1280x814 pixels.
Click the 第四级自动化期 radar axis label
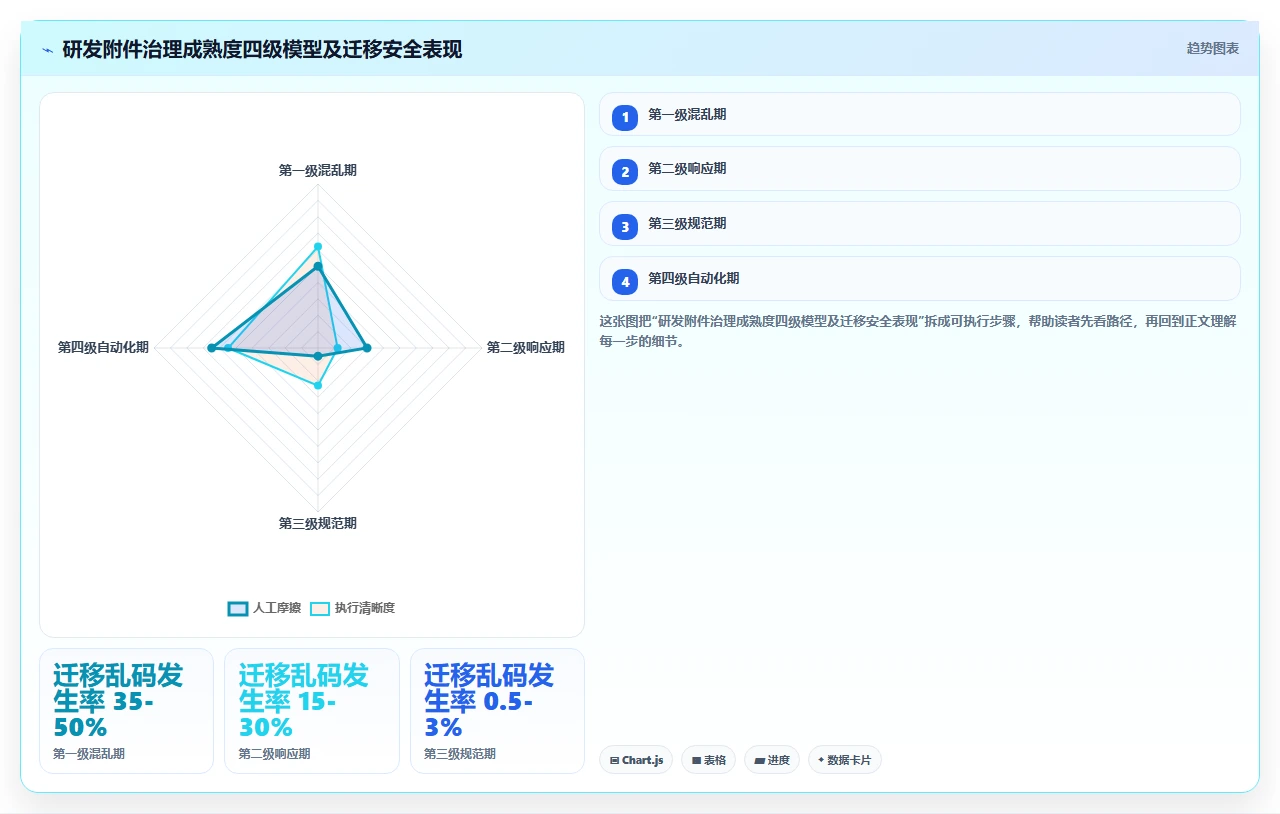103,347
